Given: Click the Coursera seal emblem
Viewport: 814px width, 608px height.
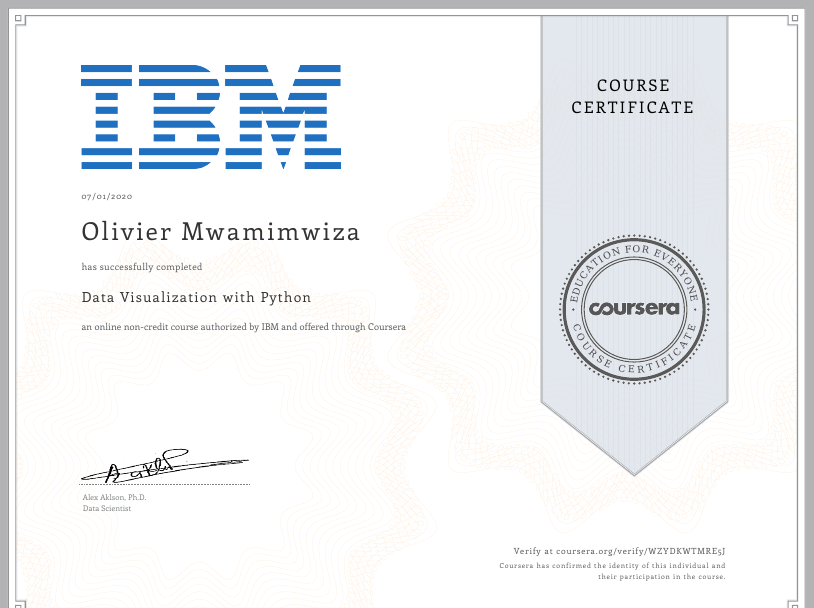Looking at the screenshot, I should 634,309.
